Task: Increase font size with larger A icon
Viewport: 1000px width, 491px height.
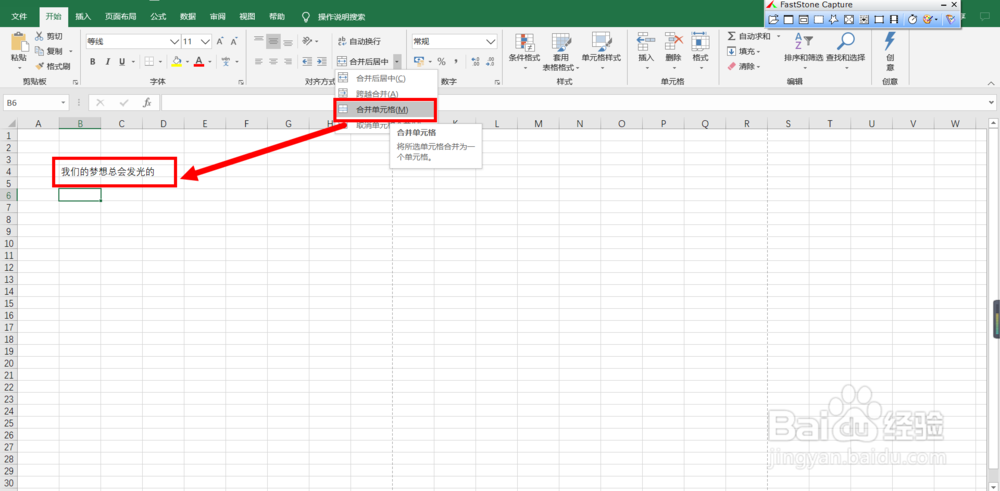Action: click(220, 41)
